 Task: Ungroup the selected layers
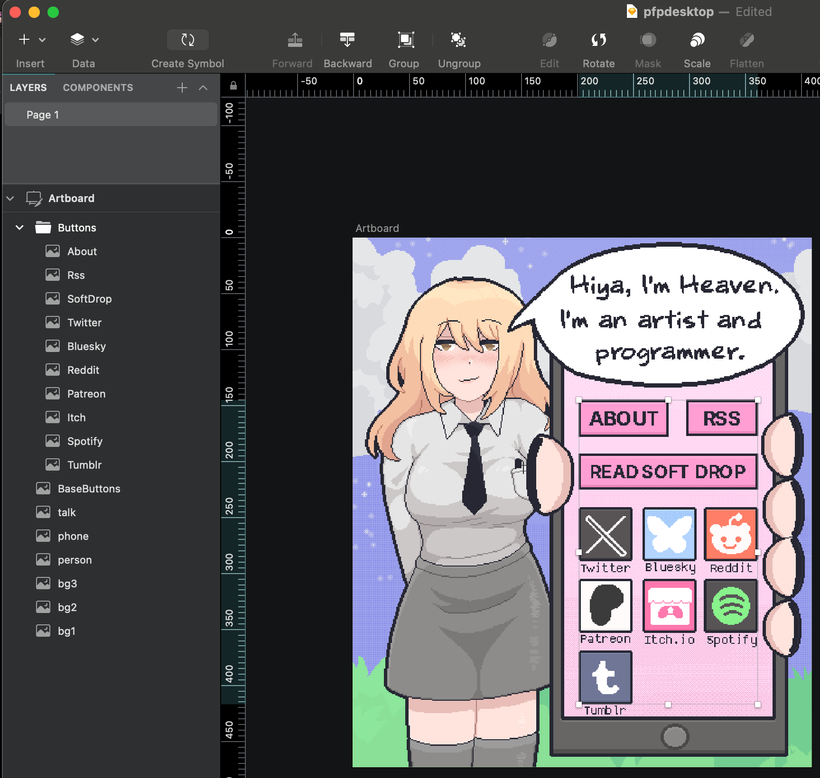459,40
